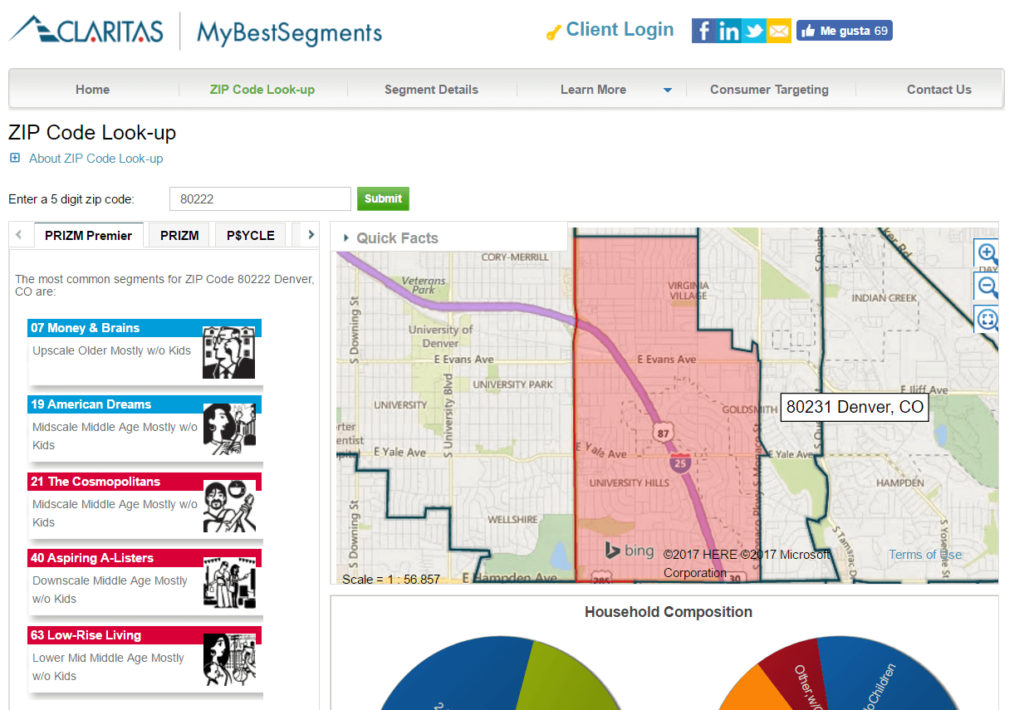Screen dimensions: 1024x710
Task: Focus the 5 digit zip code field
Action: point(260,199)
